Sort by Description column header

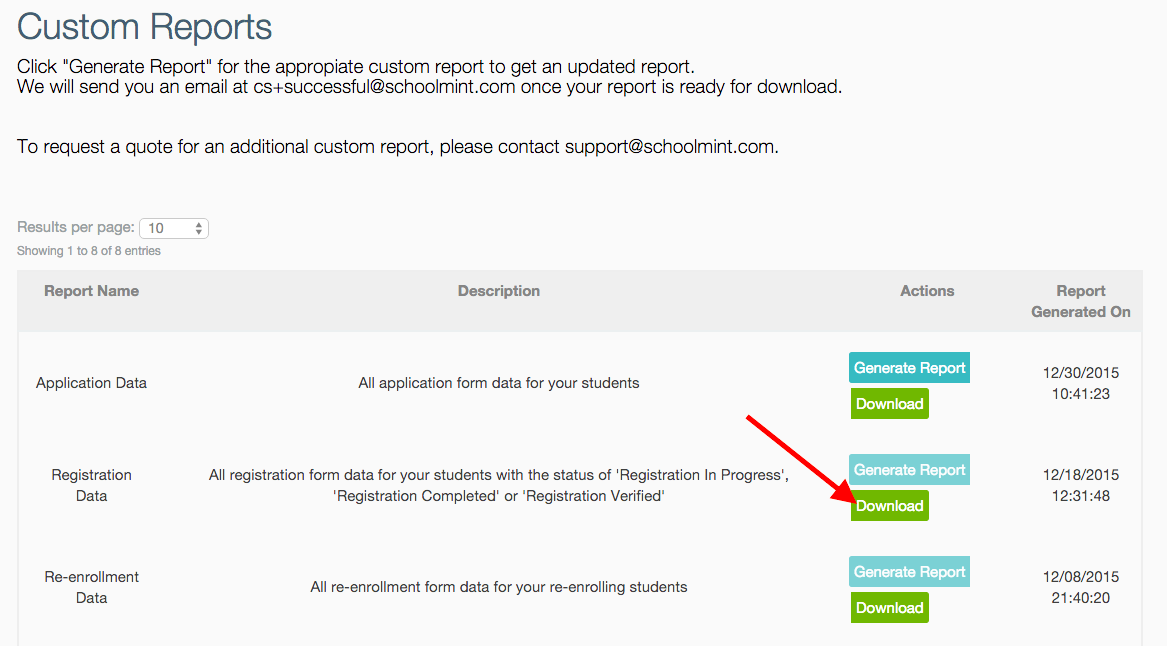pyautogui.click(x=499, y=291)
